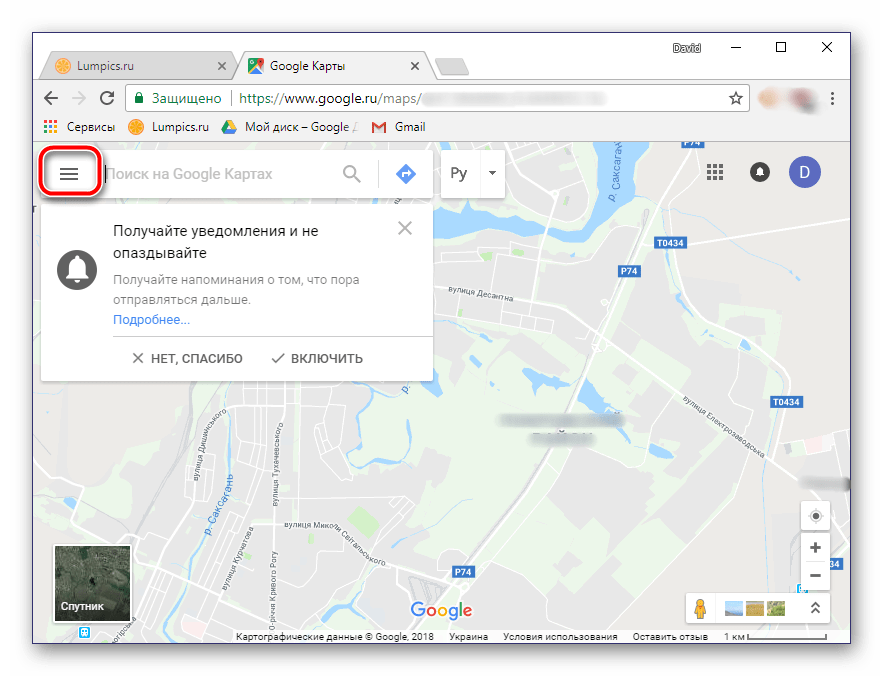Image resolution: width=883 pixels, height=676 pixels.
Task: Zoom out on the map
Action: point(816,575)
